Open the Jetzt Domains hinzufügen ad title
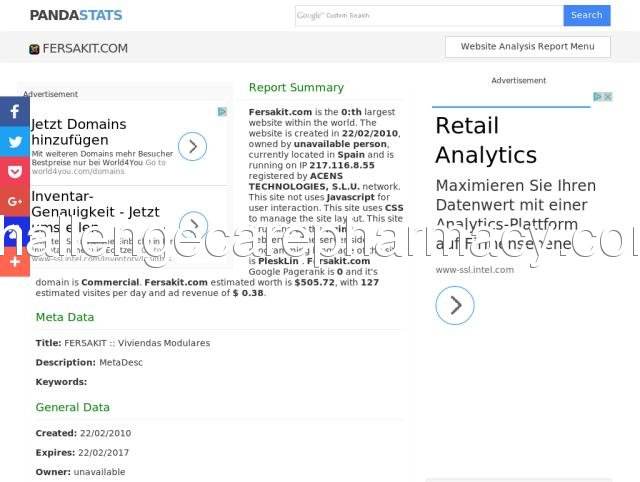640x482 pixels. (79, 132)
